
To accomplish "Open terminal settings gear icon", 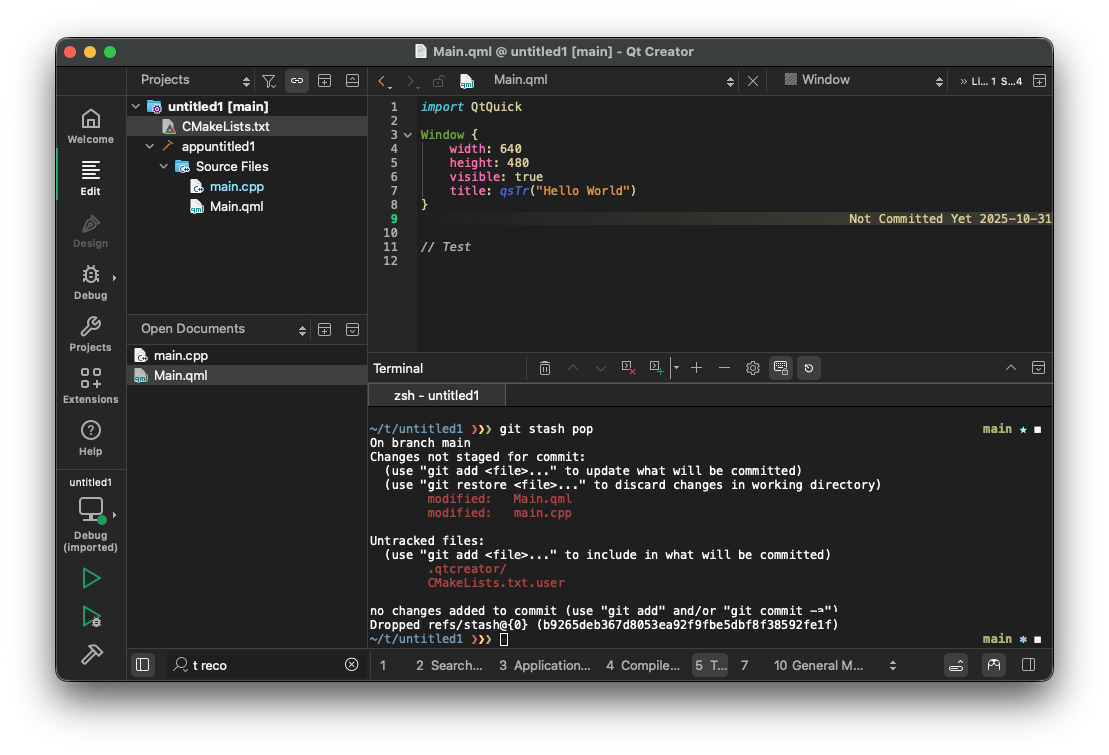I will (x=753, y=368).
